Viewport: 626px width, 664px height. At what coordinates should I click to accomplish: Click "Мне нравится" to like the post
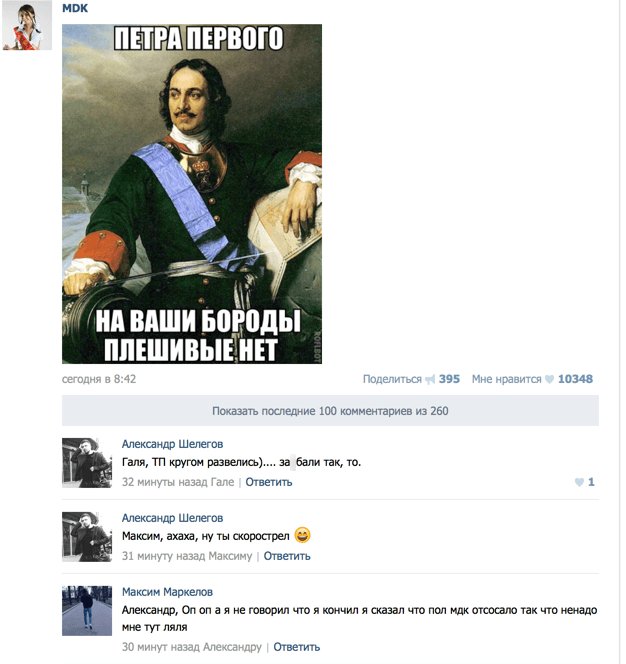tap(507, 379)
